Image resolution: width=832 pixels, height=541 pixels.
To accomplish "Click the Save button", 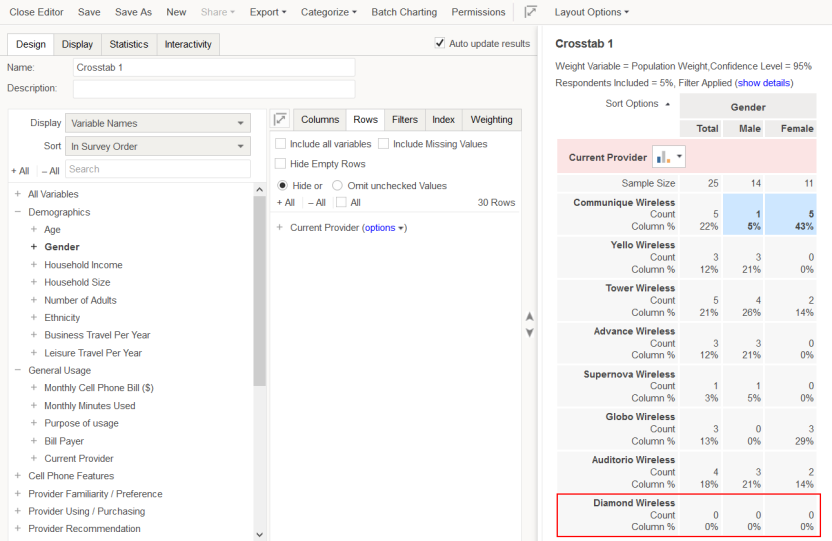I will point(89,12).
